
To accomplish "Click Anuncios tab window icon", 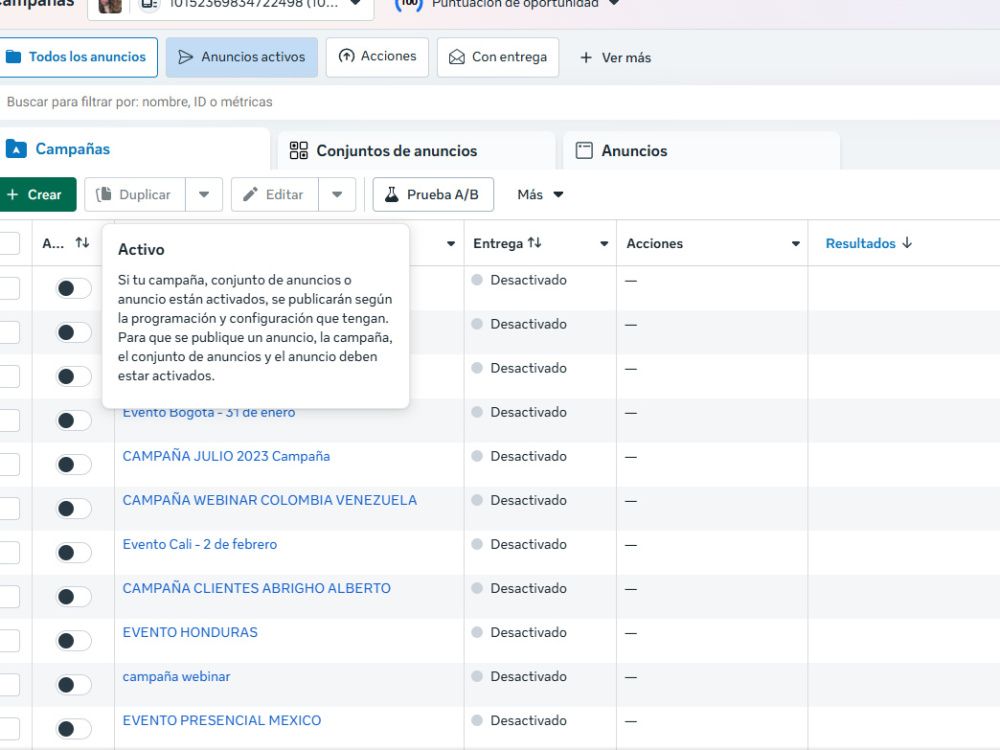I will tap(584, 151).
